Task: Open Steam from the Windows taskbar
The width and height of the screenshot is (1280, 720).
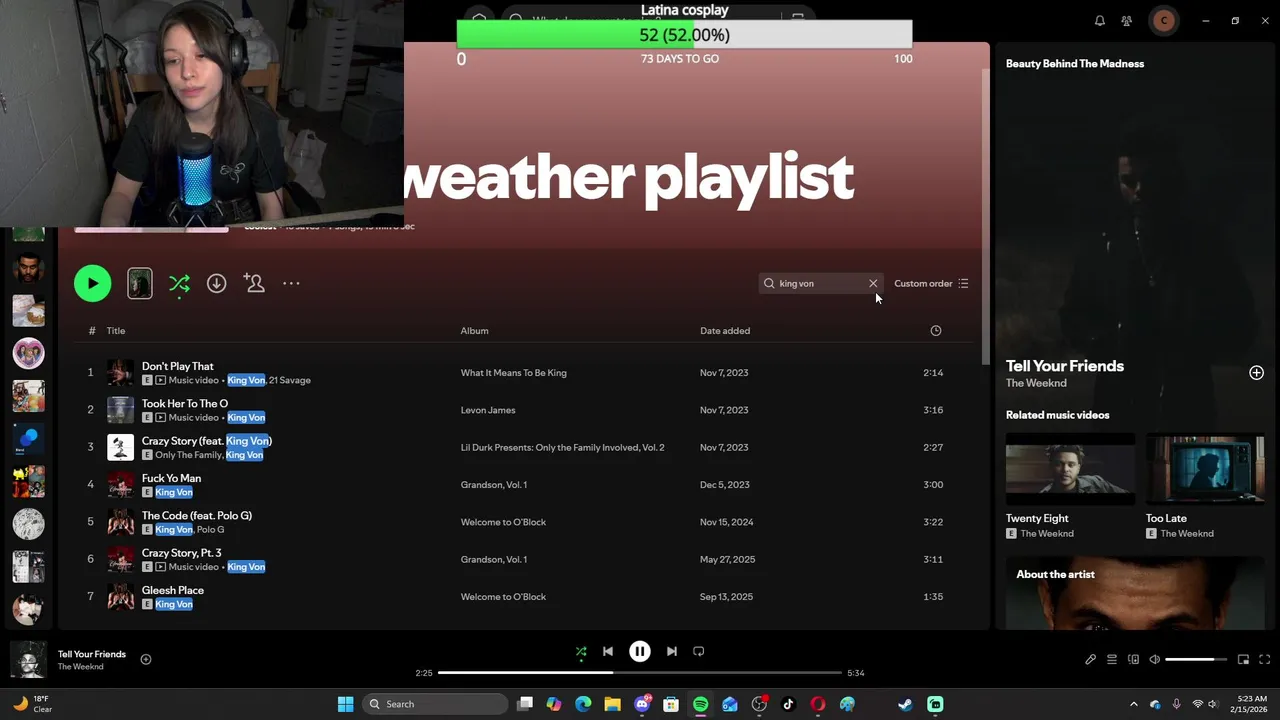Action: pyautogui.click(x=905, y=704)
